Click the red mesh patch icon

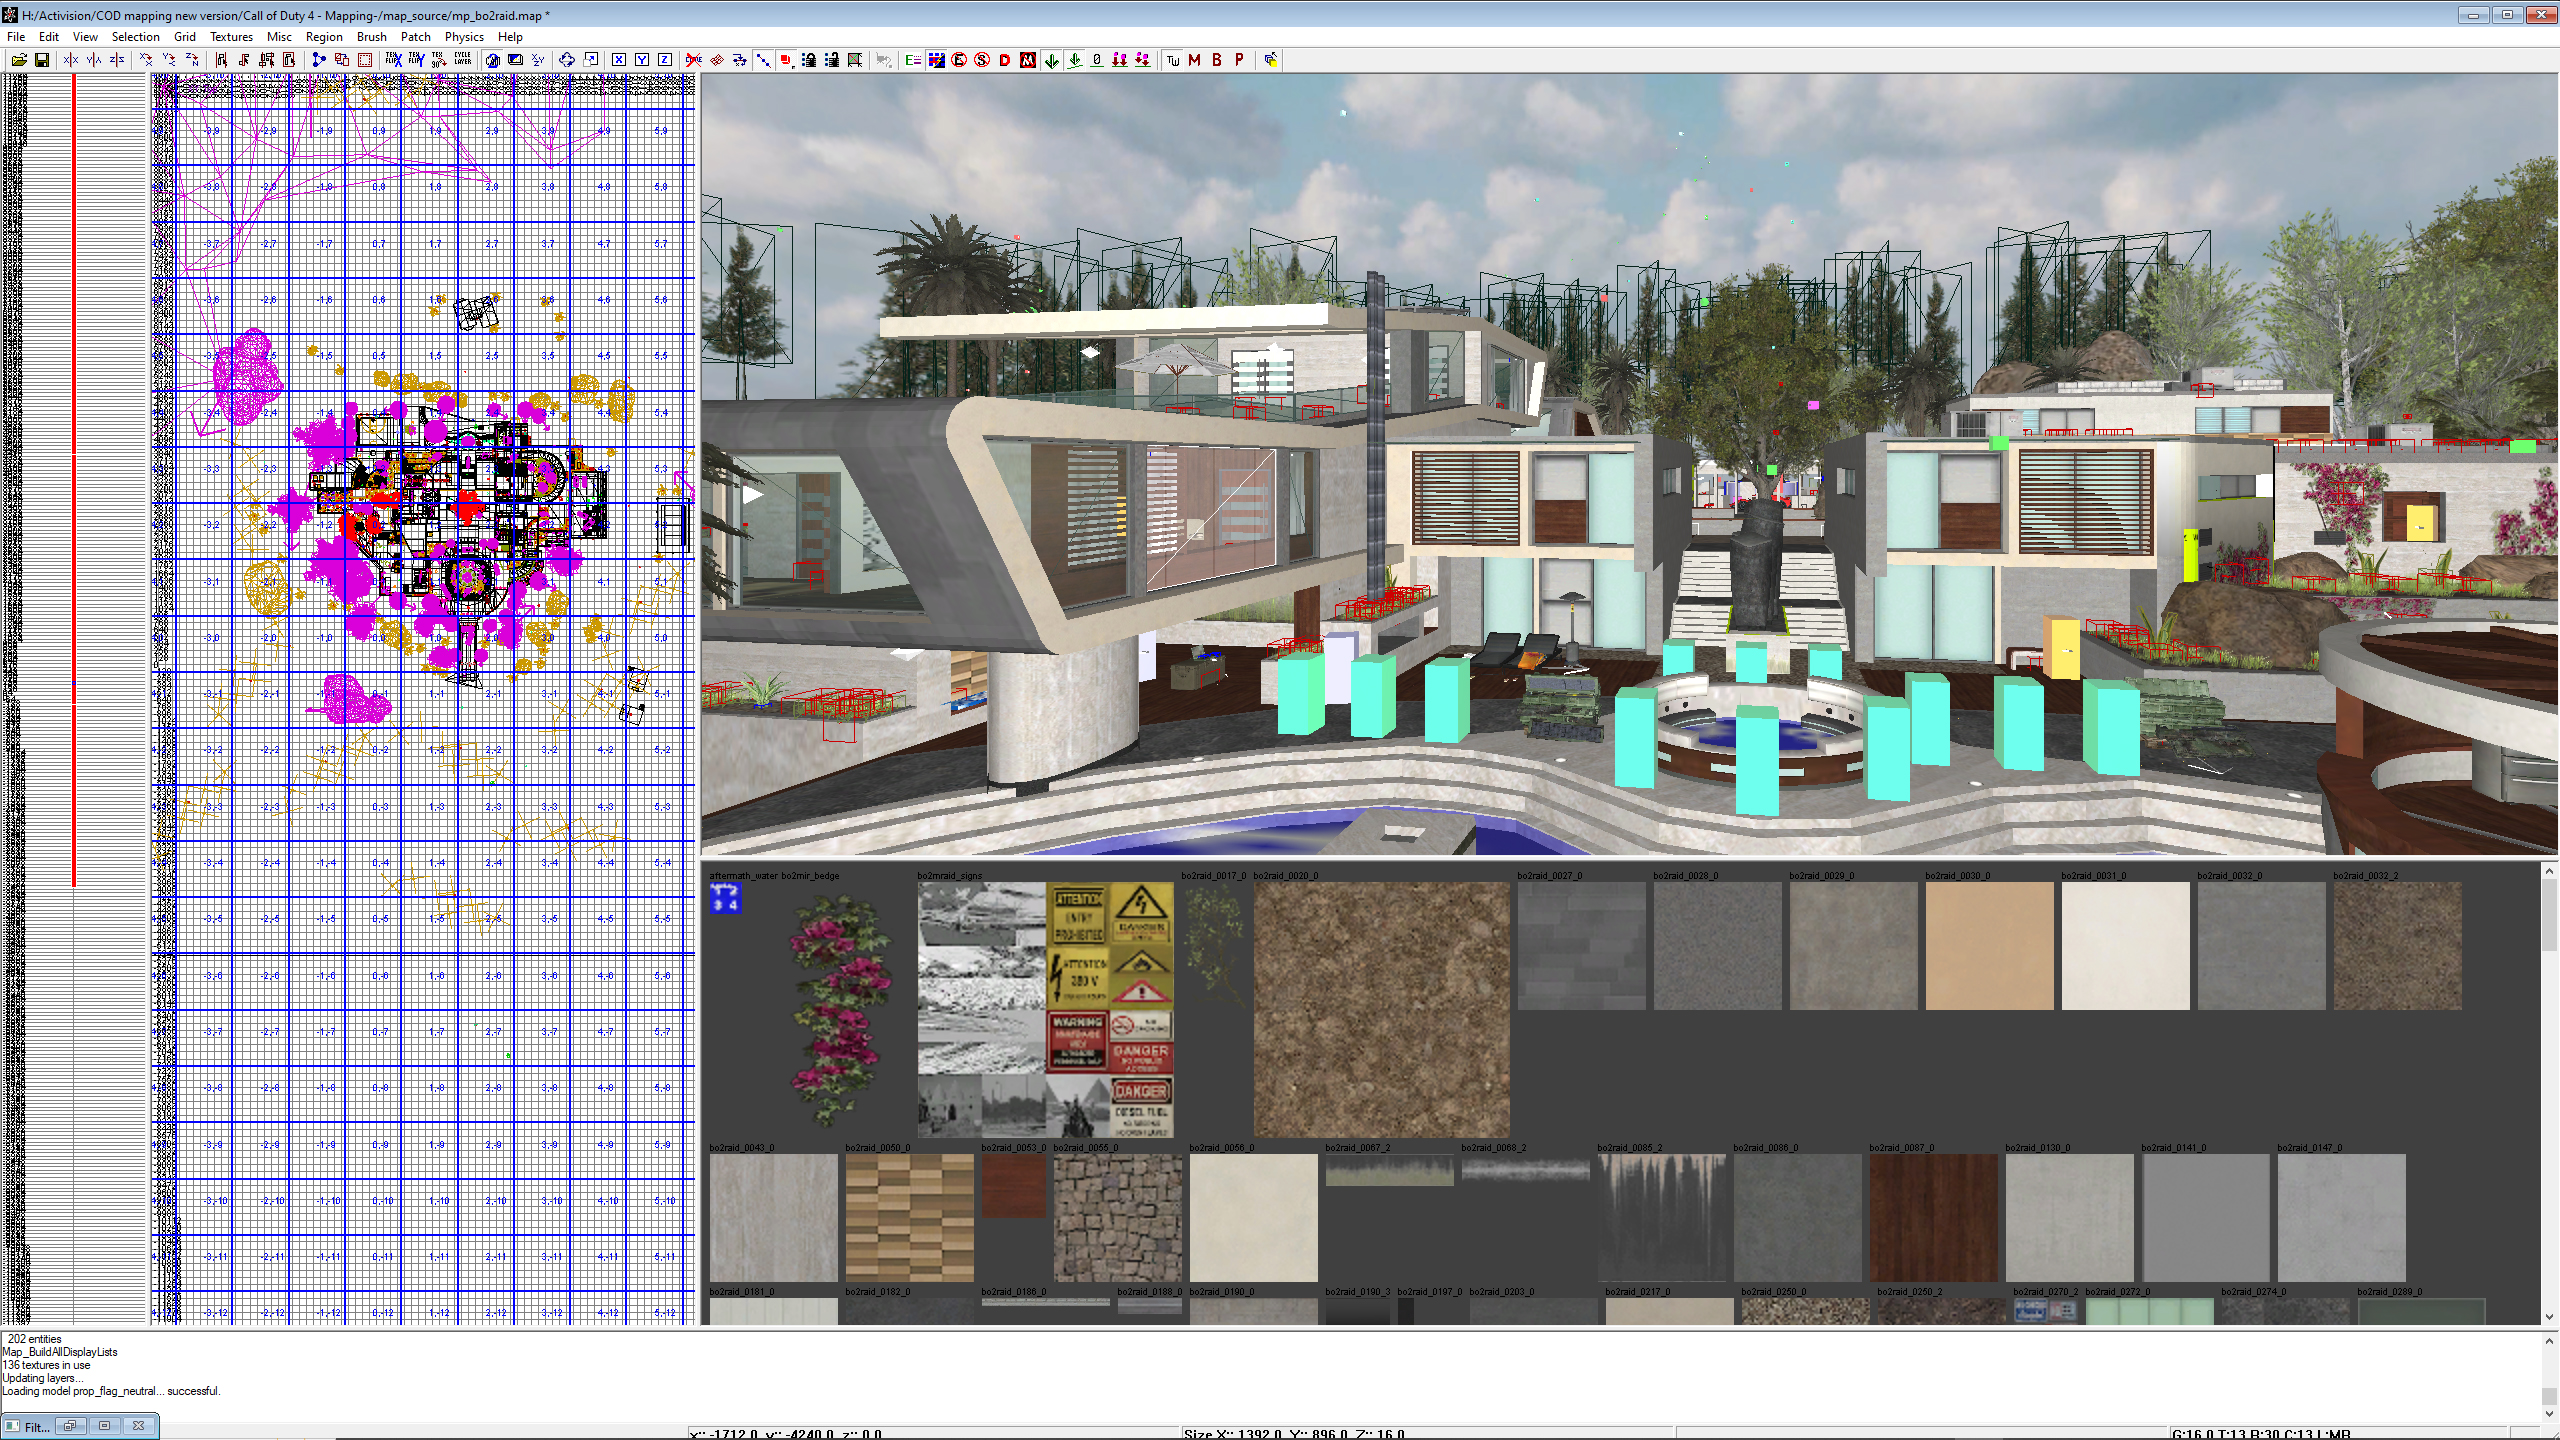717,60
